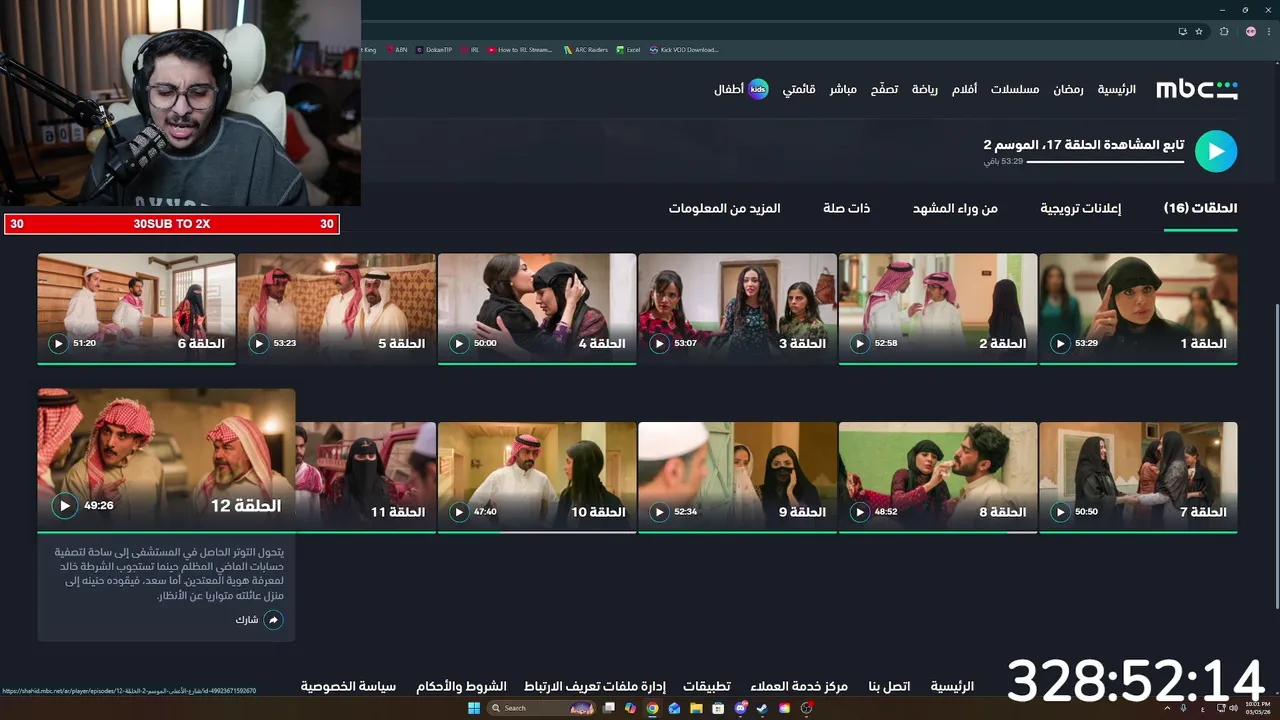
Task: Open the أفلام navigation item
Action: 964,89
